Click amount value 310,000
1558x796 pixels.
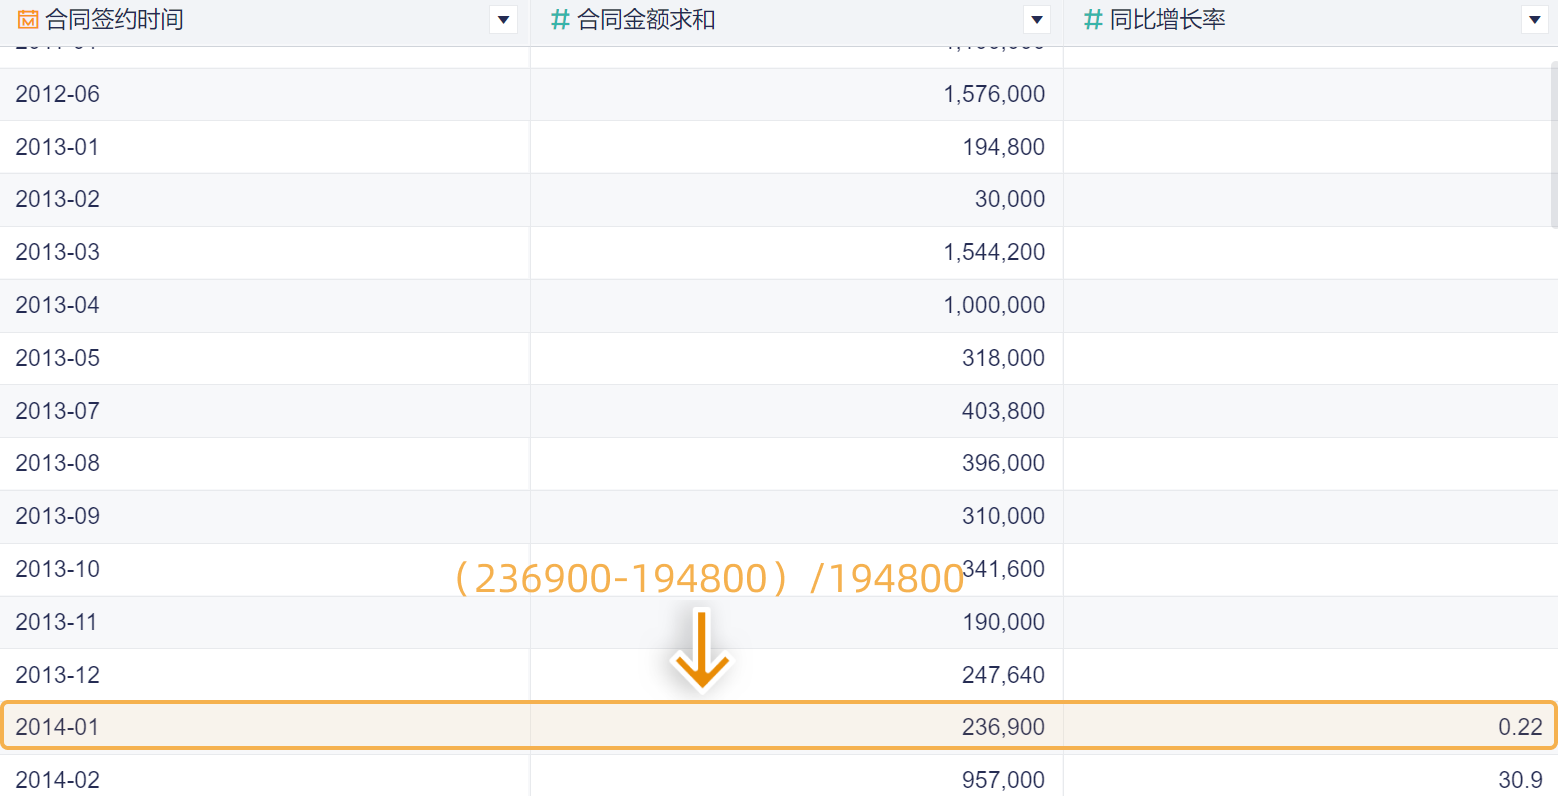point(1004,516)
